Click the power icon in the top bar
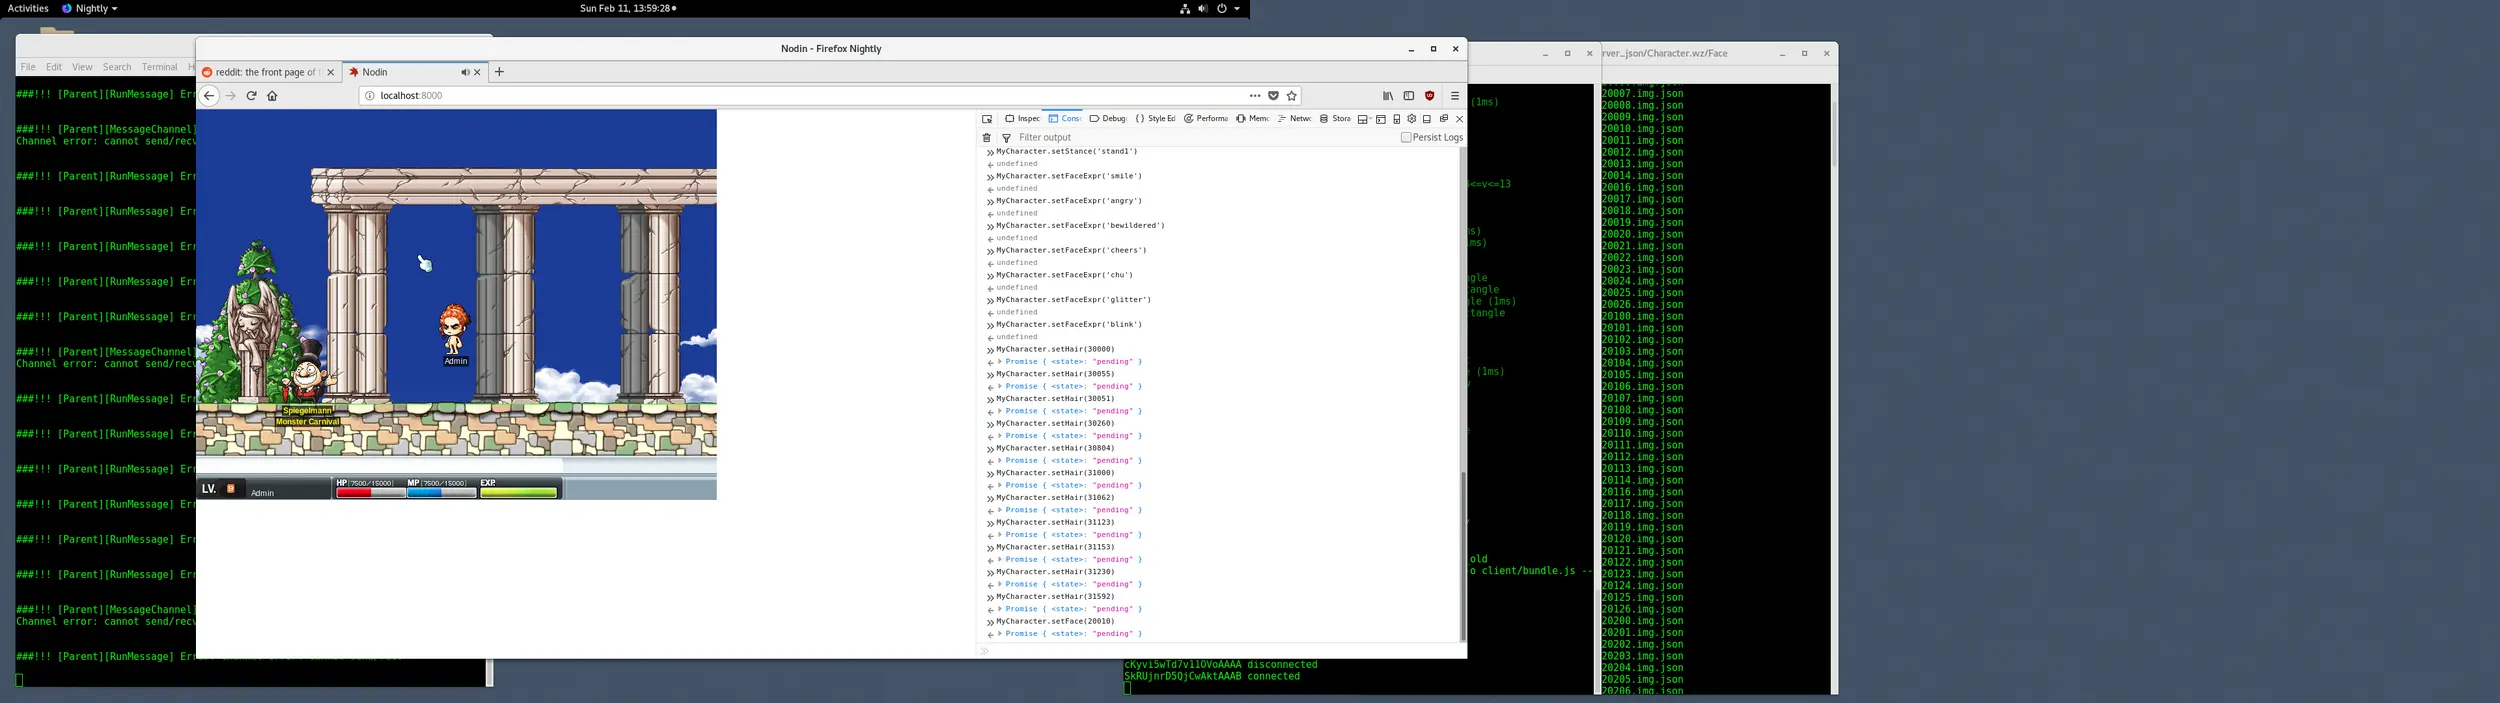The height and width of the screenshot is (703, 2500). [1221, 8]
